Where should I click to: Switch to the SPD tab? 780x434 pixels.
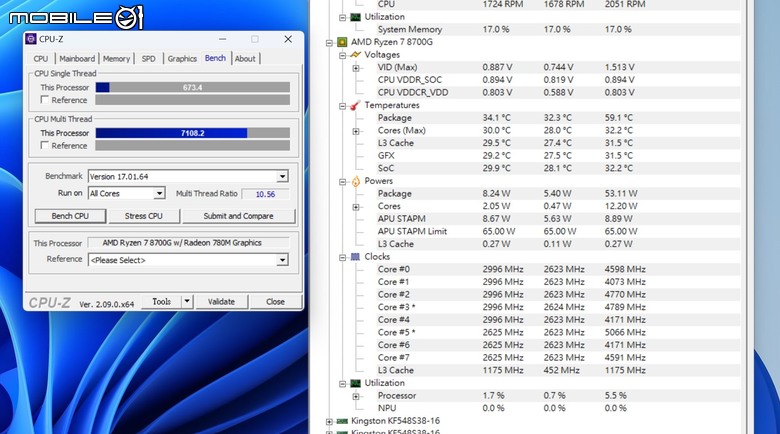tap(148, 58)
